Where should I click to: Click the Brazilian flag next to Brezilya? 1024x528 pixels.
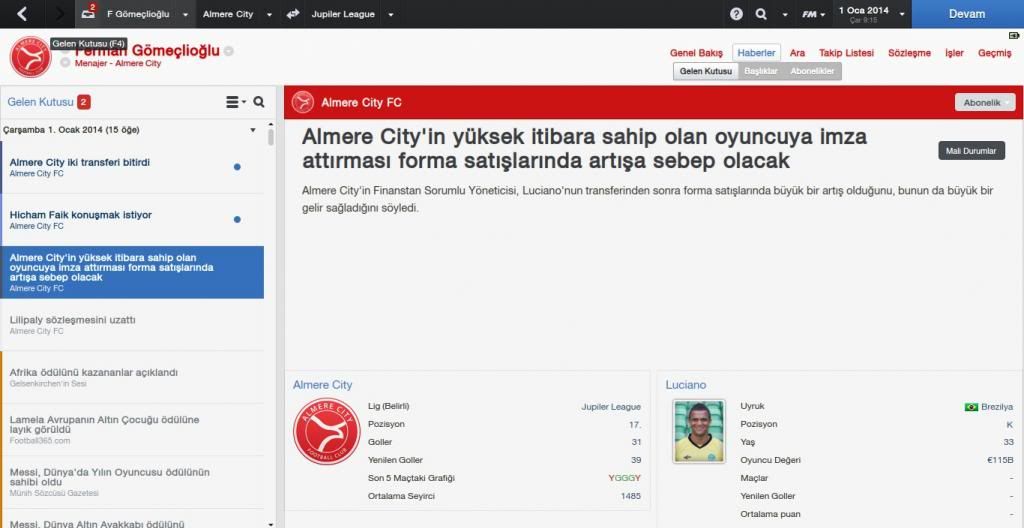tap(971, 406)
